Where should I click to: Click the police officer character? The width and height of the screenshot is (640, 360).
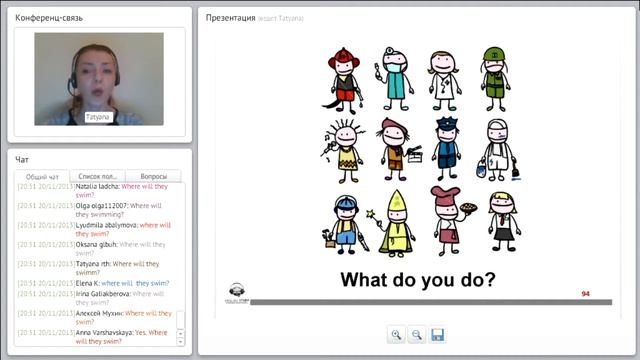tap(447, 149)
